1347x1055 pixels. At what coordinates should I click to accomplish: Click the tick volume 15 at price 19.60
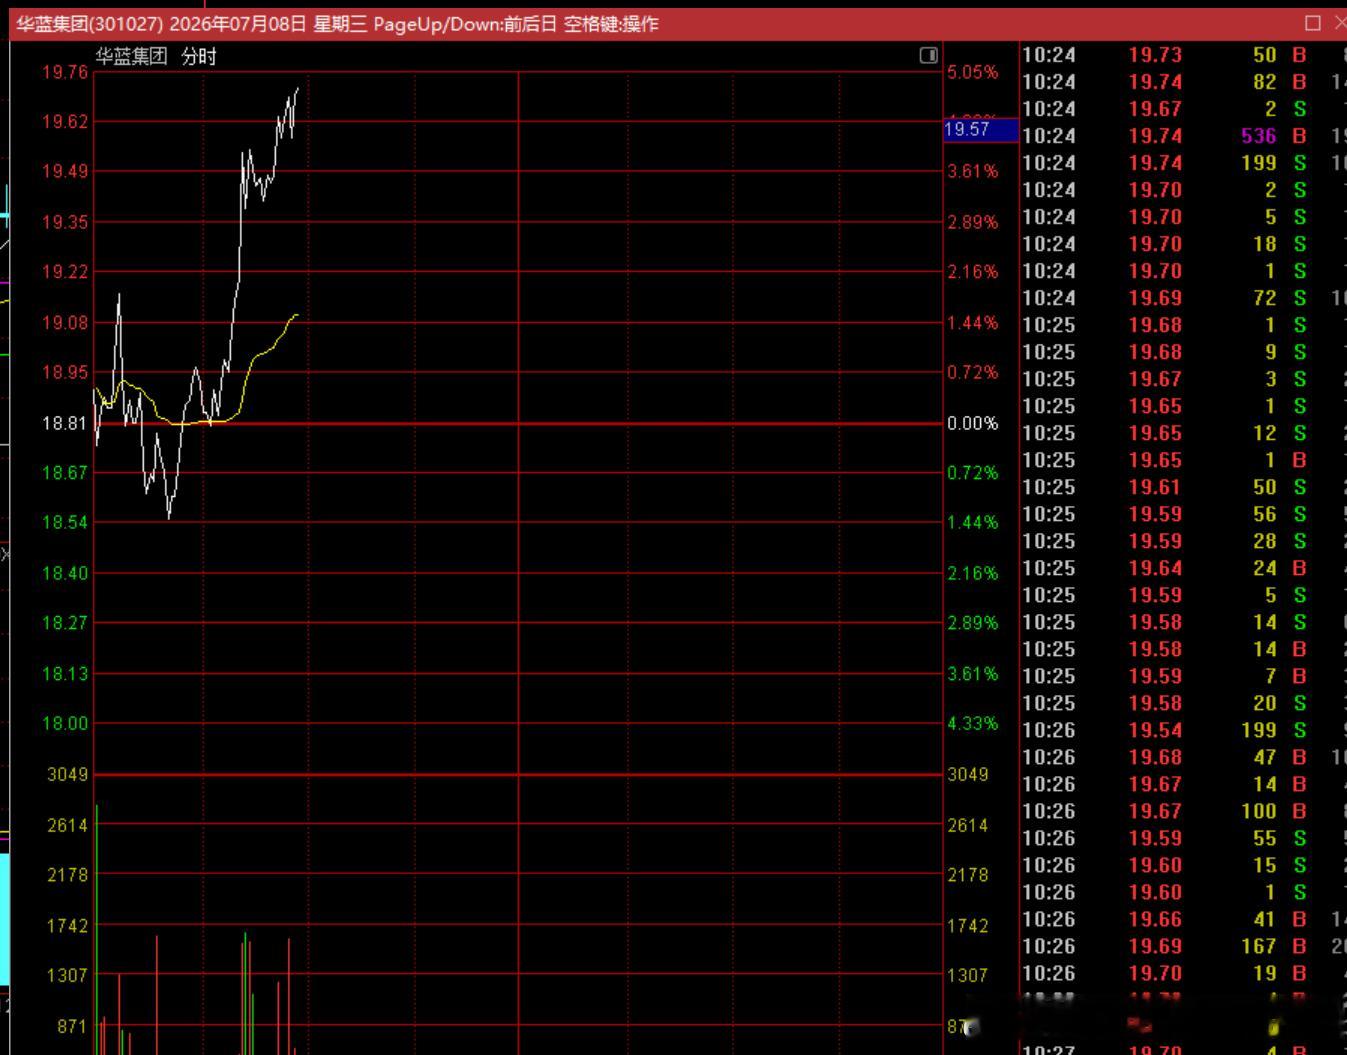point(1265,865)
